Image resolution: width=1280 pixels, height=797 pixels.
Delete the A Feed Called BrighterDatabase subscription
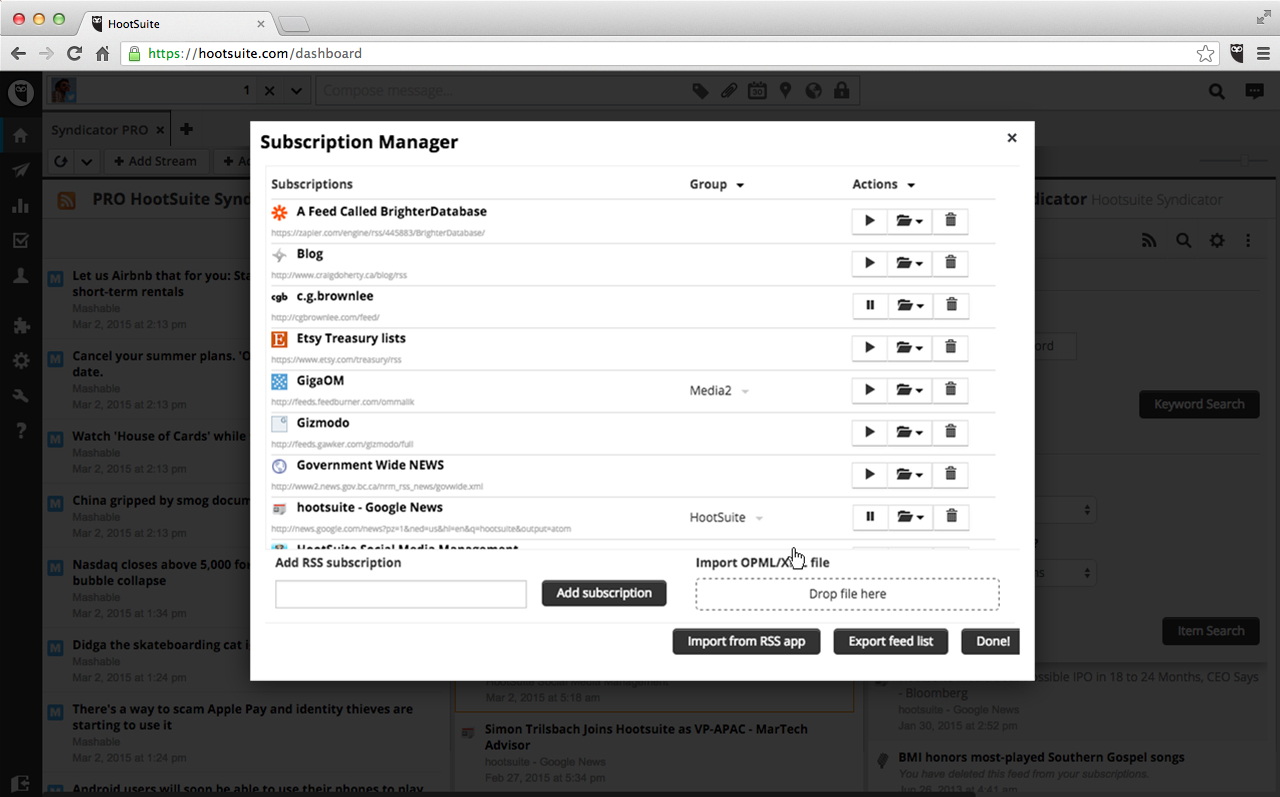click(x=950, y=221)
